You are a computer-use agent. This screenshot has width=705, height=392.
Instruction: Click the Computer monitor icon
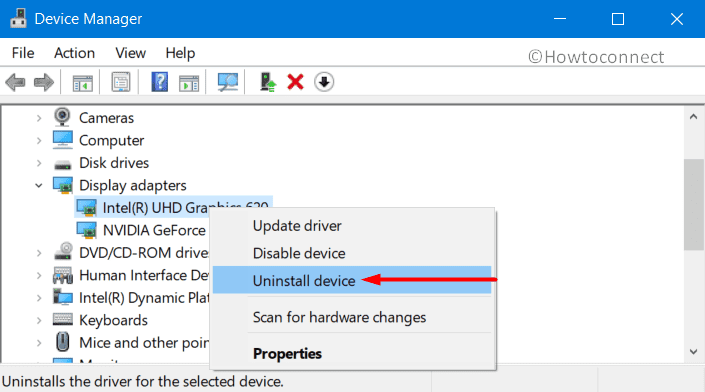tap(62, 140)
